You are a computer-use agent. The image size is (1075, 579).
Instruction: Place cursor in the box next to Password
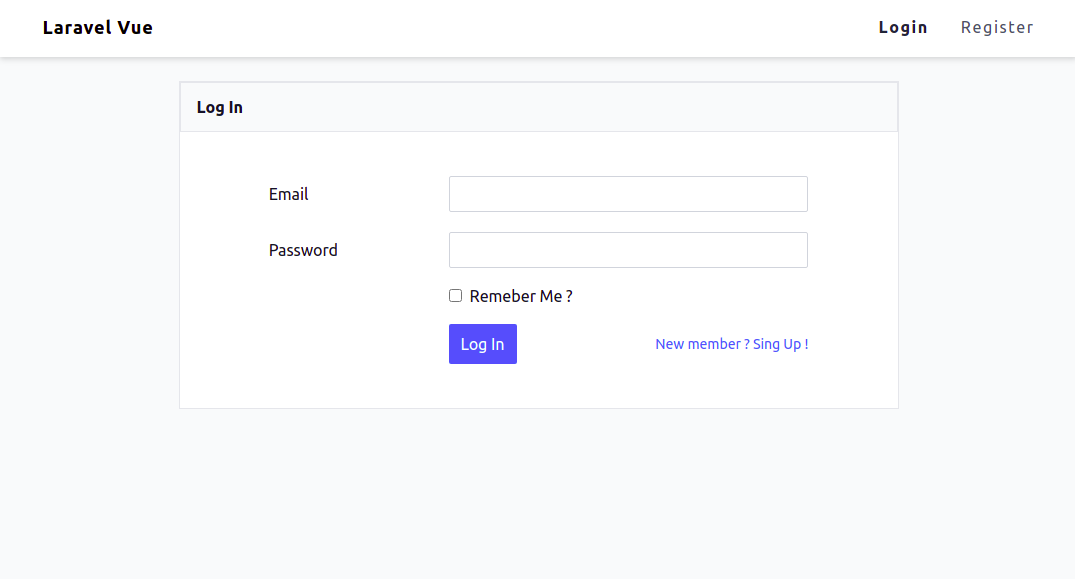point(628,250)
